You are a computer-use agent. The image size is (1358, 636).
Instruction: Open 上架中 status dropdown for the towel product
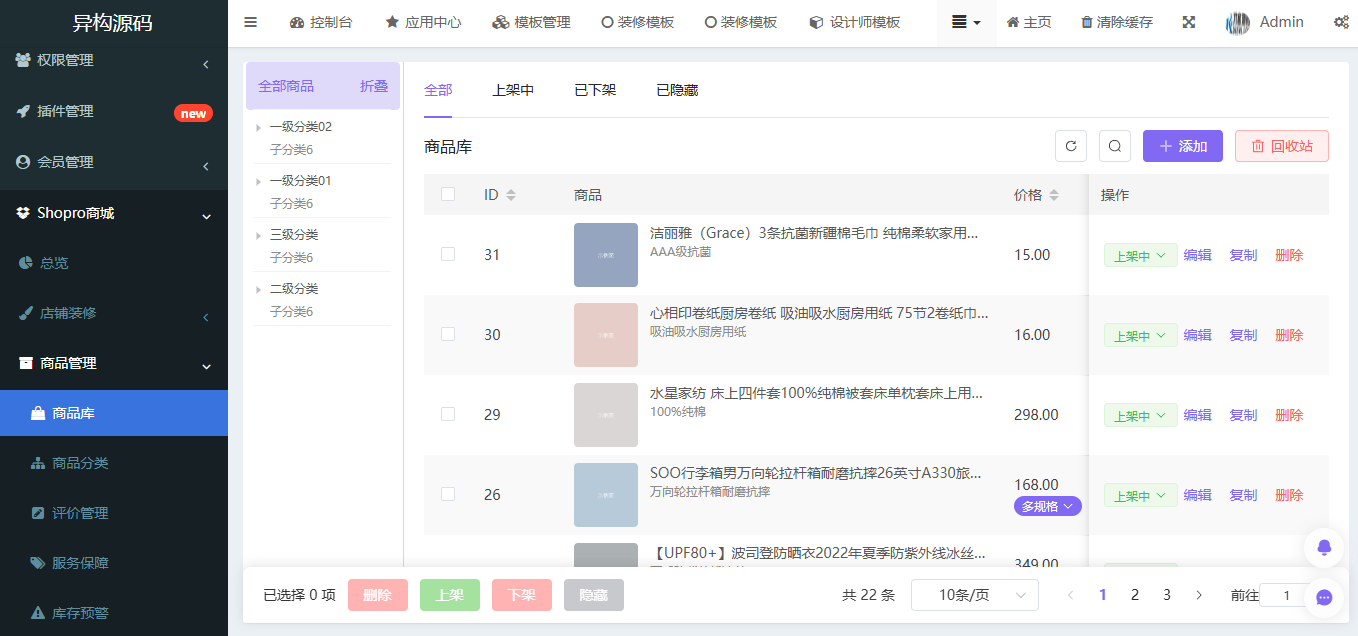(x=1140, y=254)
